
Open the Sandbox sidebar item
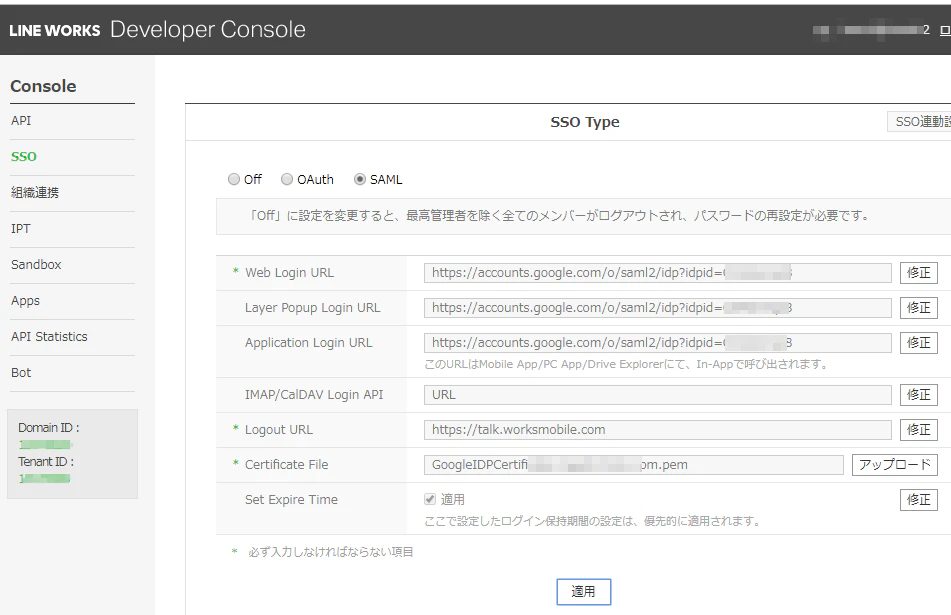36,264
